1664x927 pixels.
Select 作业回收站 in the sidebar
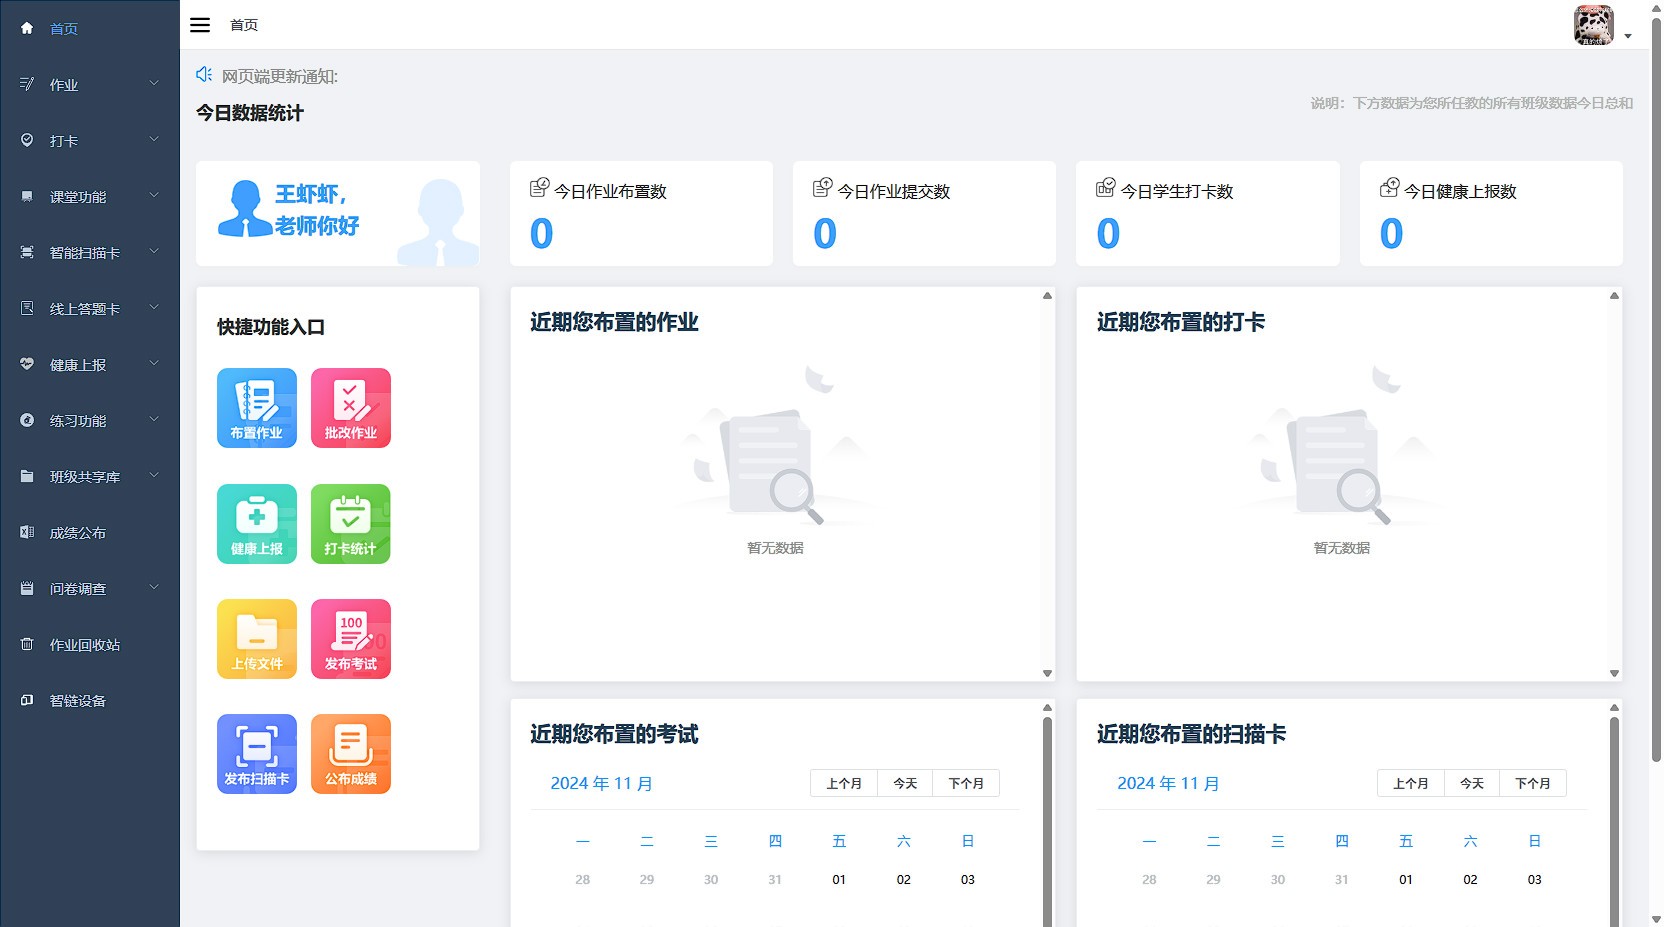coord(80,644)
